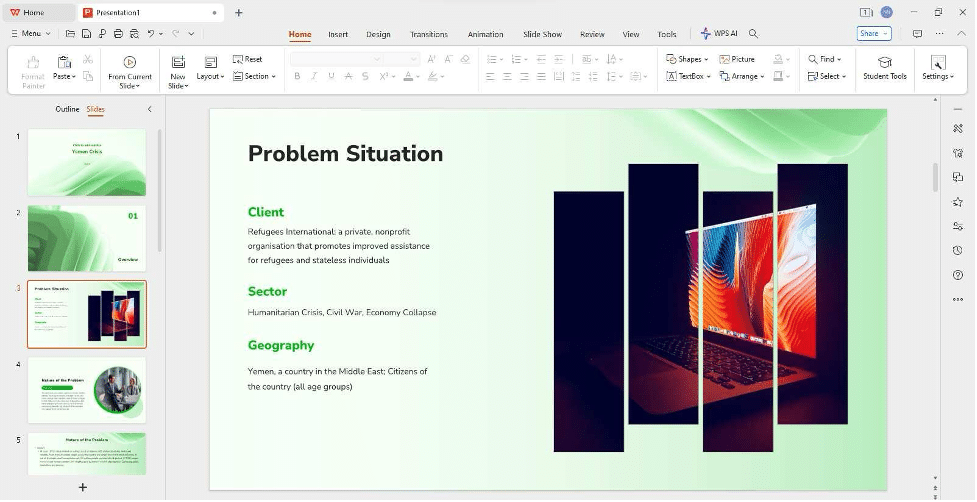Click the star icon in right side panel
Image resolution: width=977 pixels, height=502 pixels.
click(958, 202)
